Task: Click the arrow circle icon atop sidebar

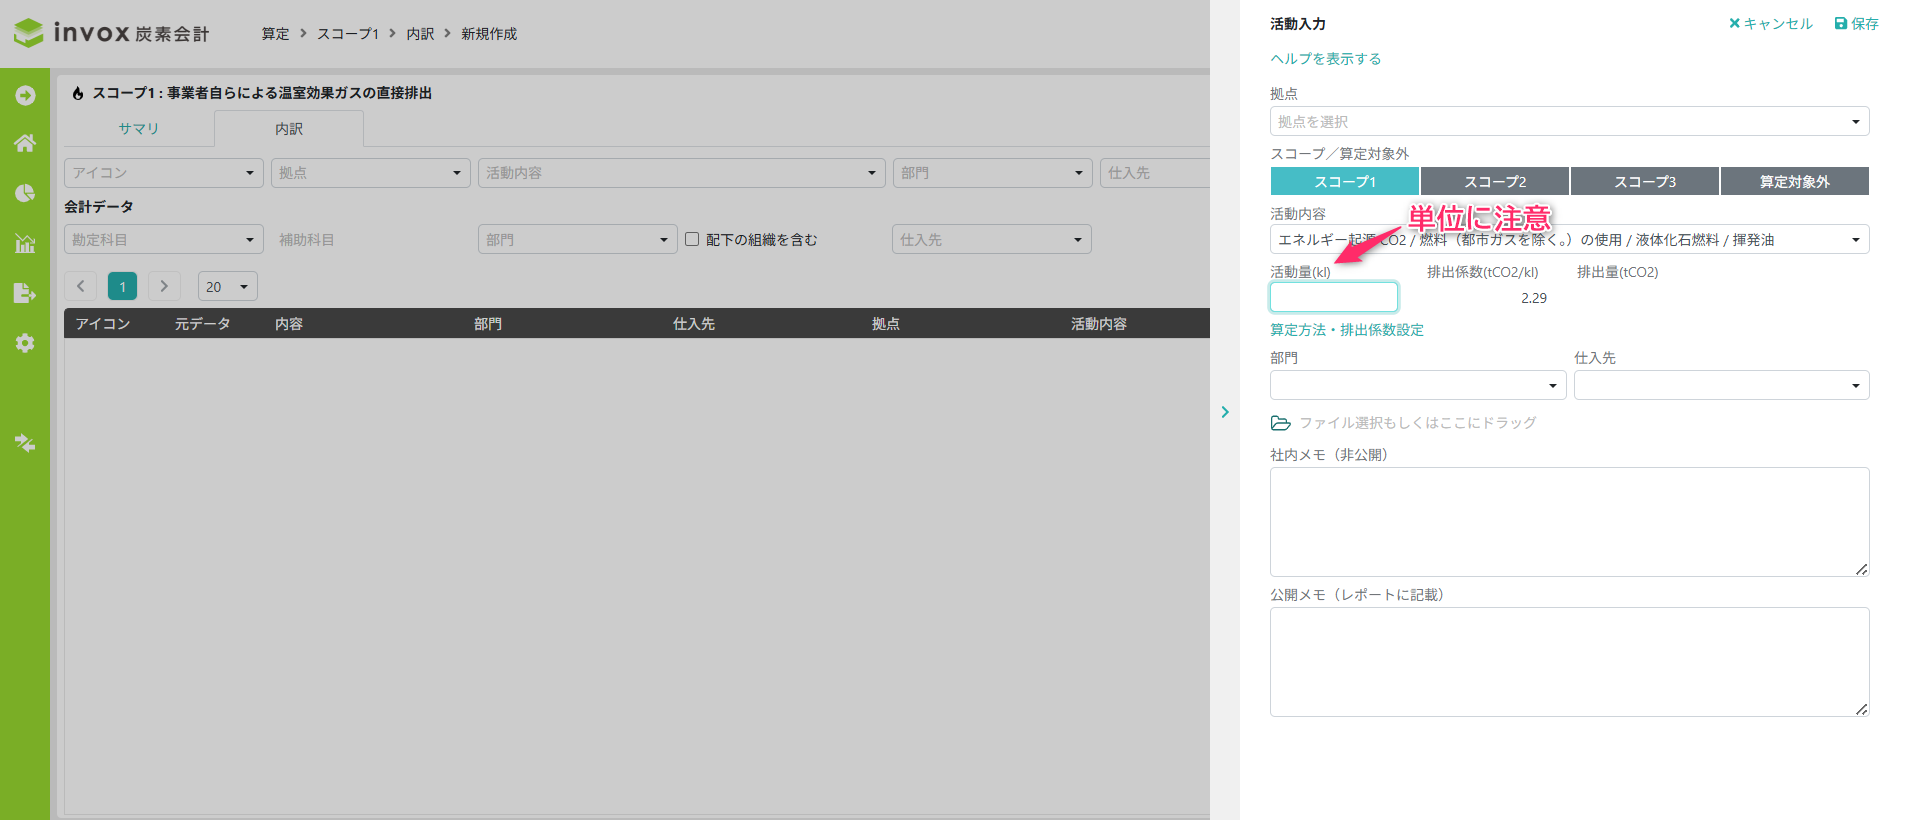Action: (25, 95)
